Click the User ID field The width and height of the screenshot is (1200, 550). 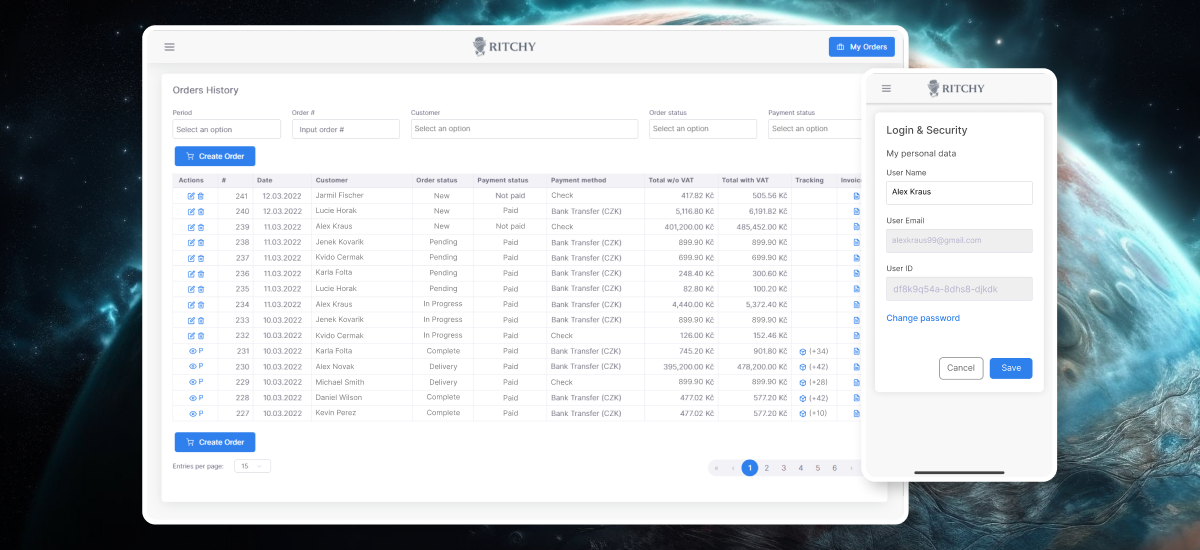point(959,289)
